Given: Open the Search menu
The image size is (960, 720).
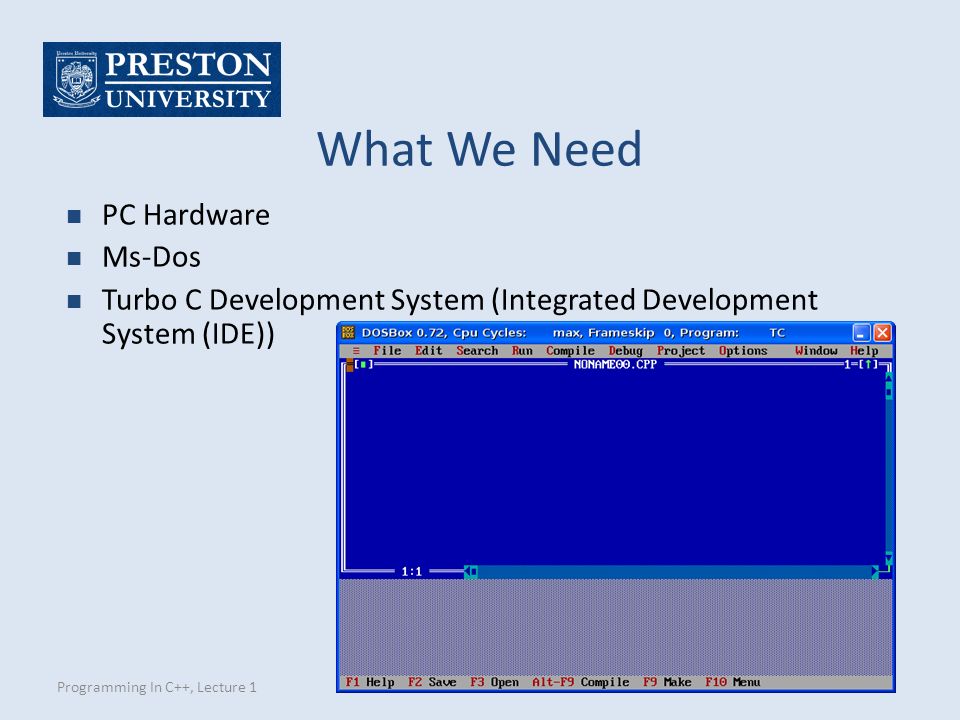Looking at the screenshot, I should [477, 351].
